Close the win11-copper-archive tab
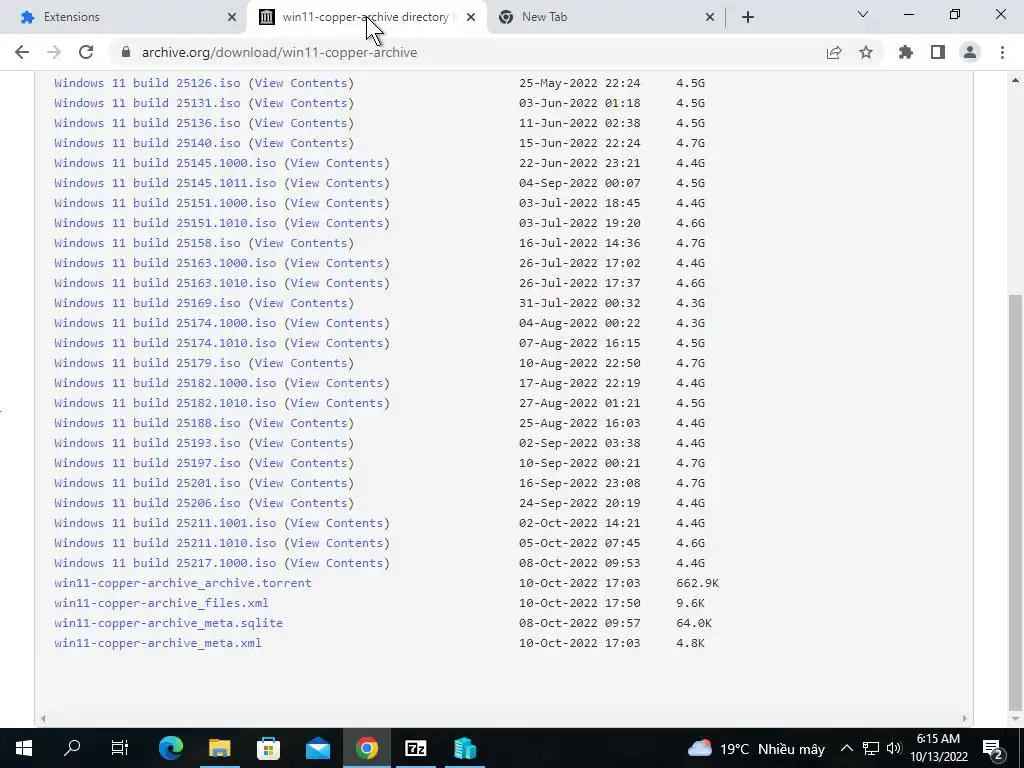 471,17
